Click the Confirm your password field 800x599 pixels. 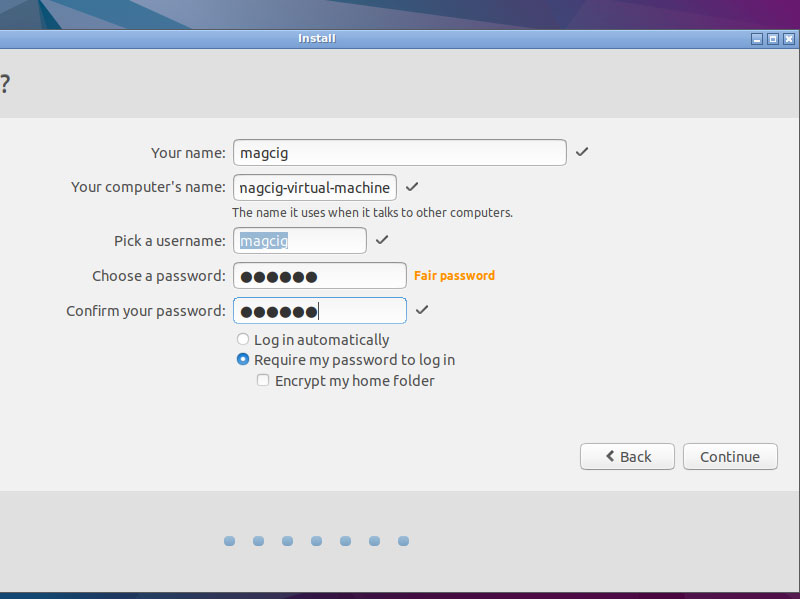click(319, 311)
